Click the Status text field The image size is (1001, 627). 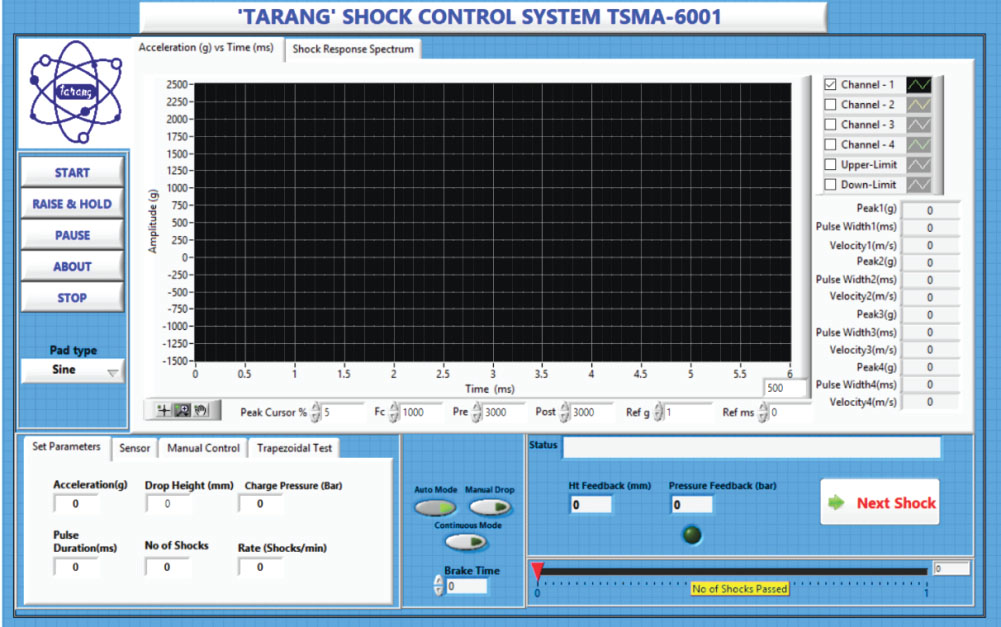(751, 447)
